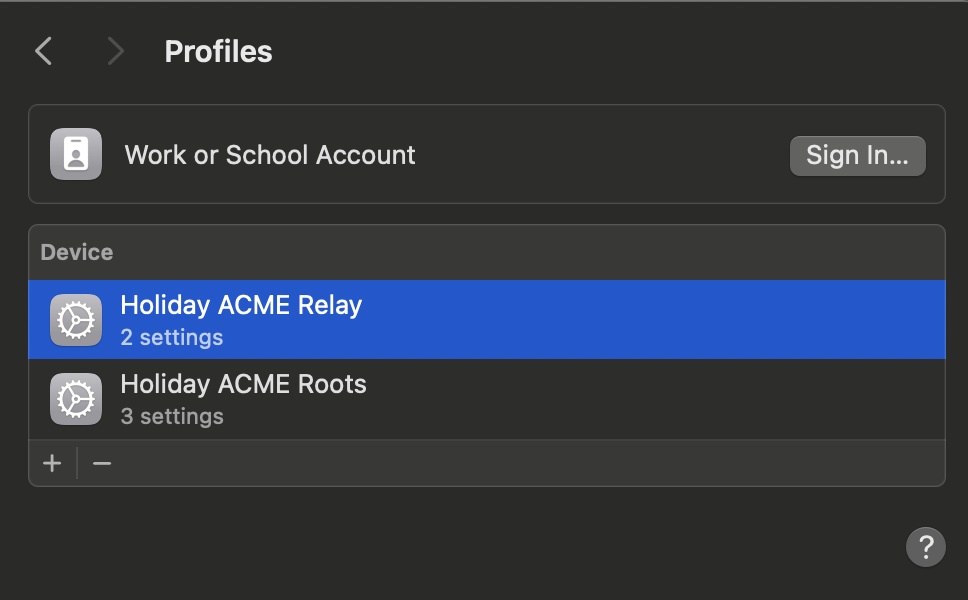968x600 pixels.
Task: Click the Profiles page title
Action: coord(218,52)
